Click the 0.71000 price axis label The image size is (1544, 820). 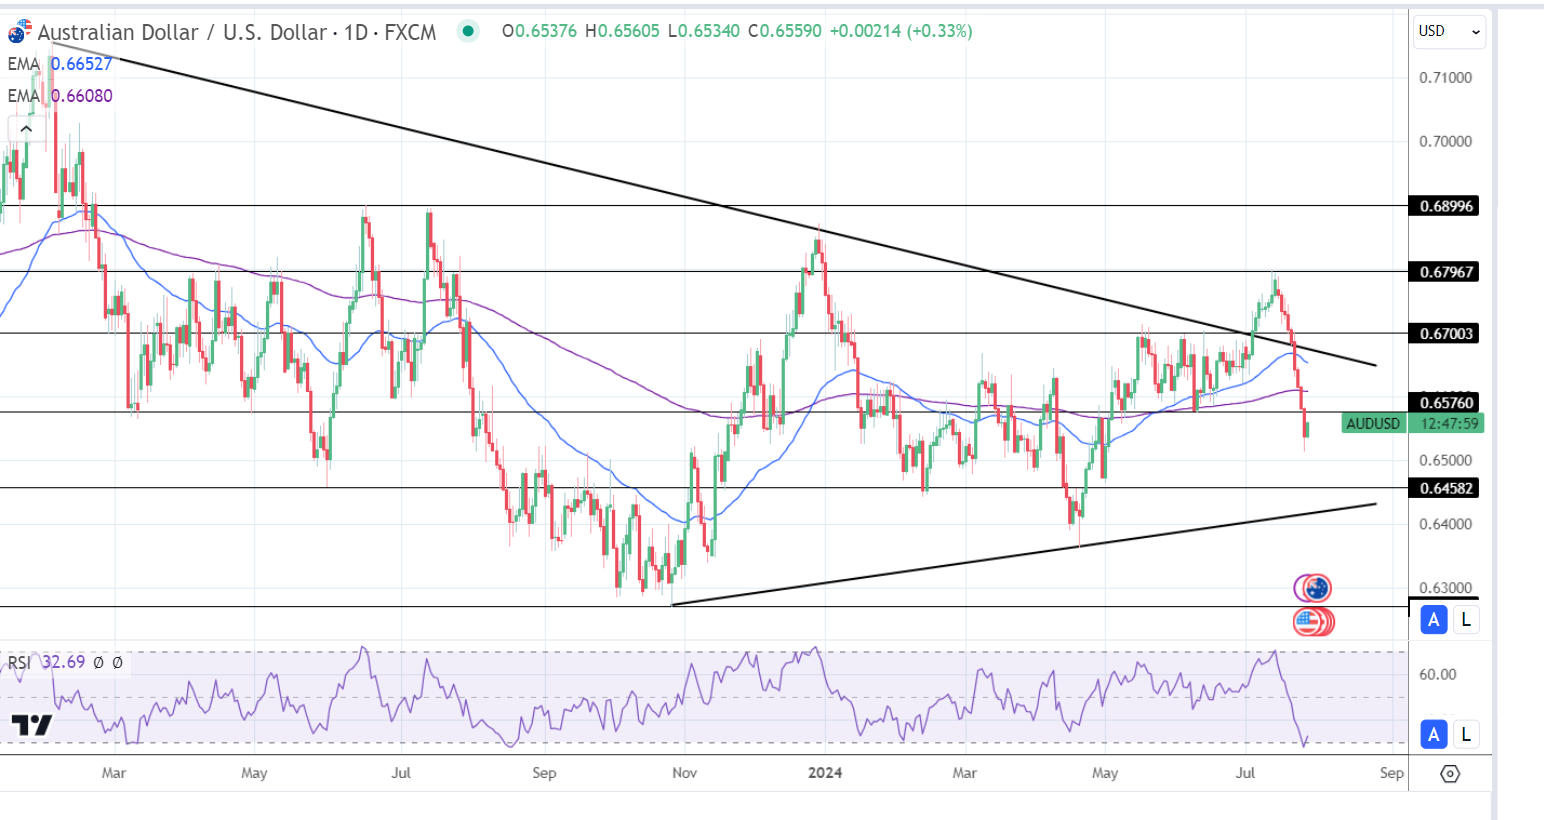1446,77
